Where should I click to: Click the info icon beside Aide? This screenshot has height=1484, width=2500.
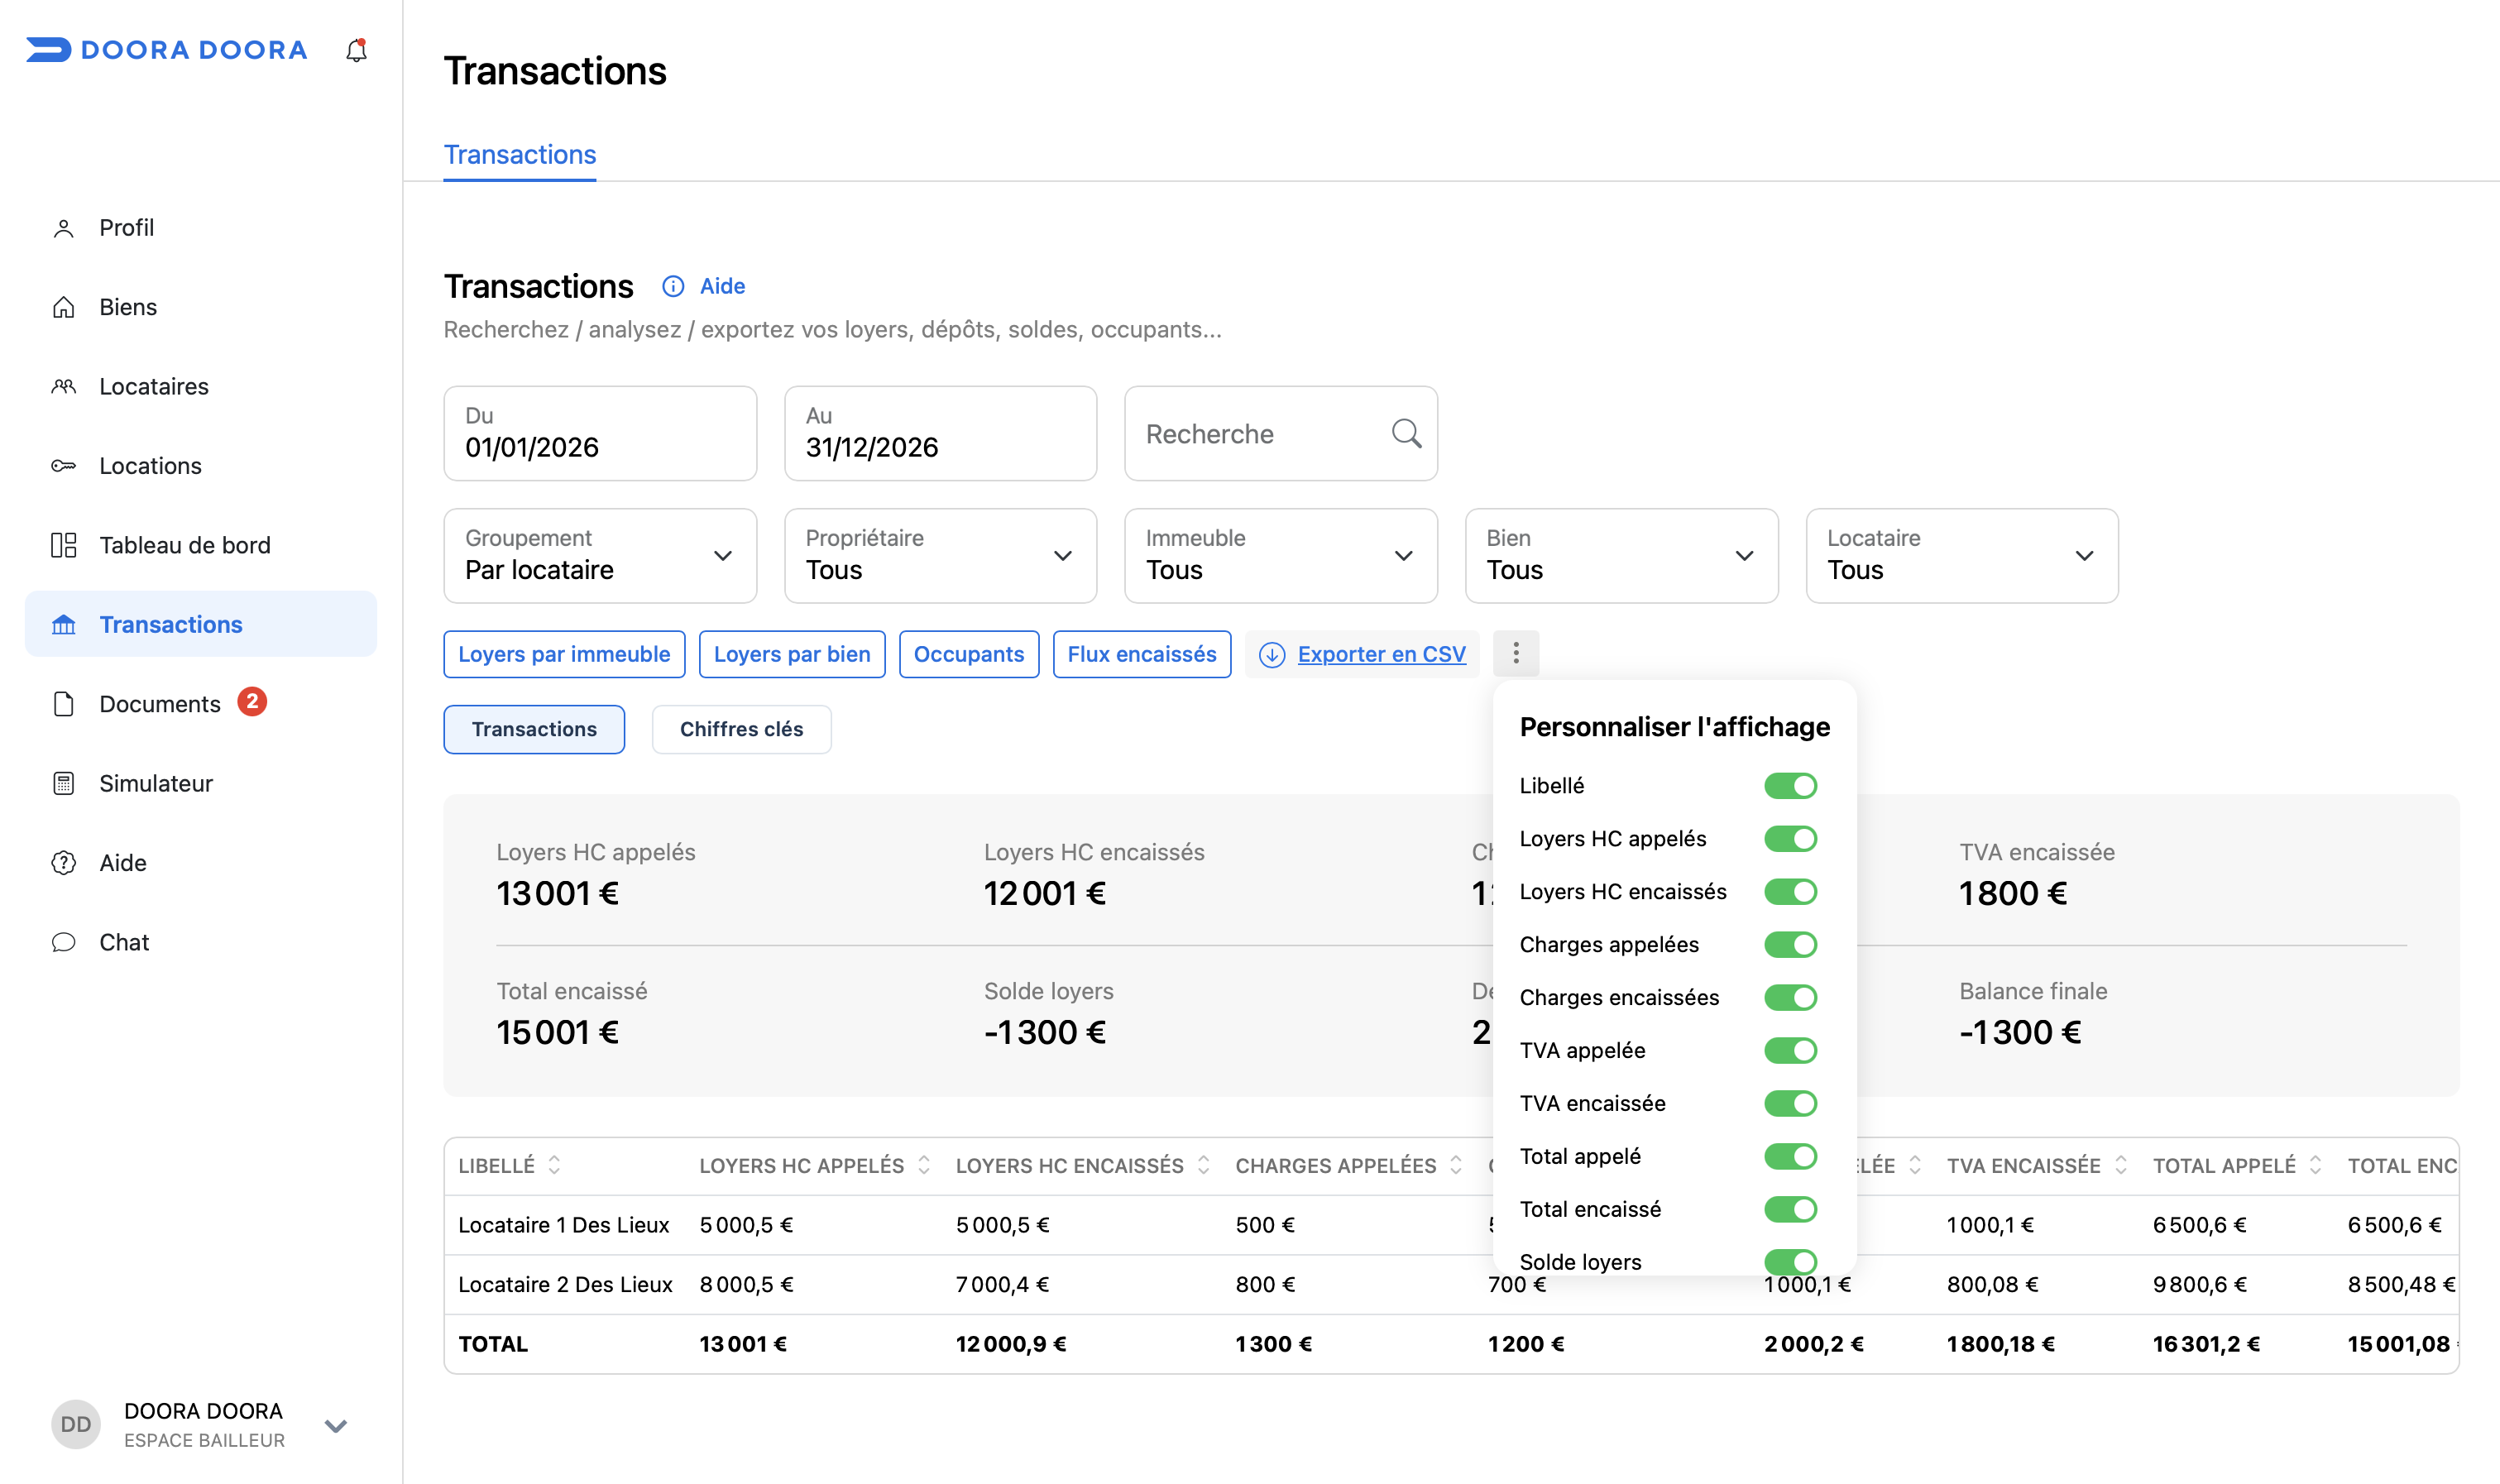(x=673, y=287)
